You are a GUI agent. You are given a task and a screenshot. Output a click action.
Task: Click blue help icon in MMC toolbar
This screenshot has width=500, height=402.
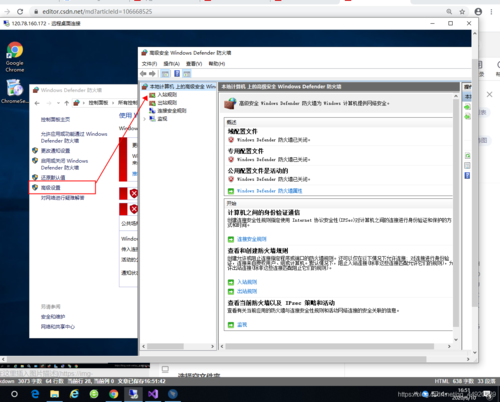pos(177,74)
